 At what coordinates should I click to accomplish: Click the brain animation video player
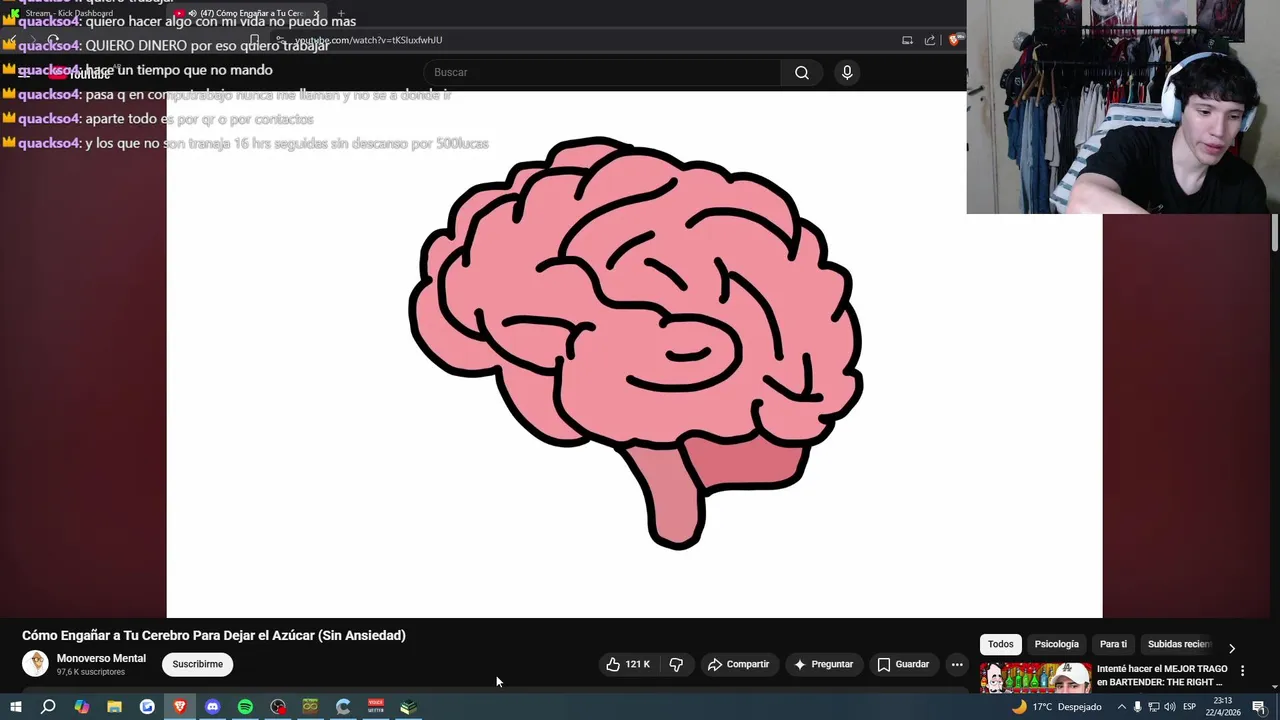click(x=634, y=354)
